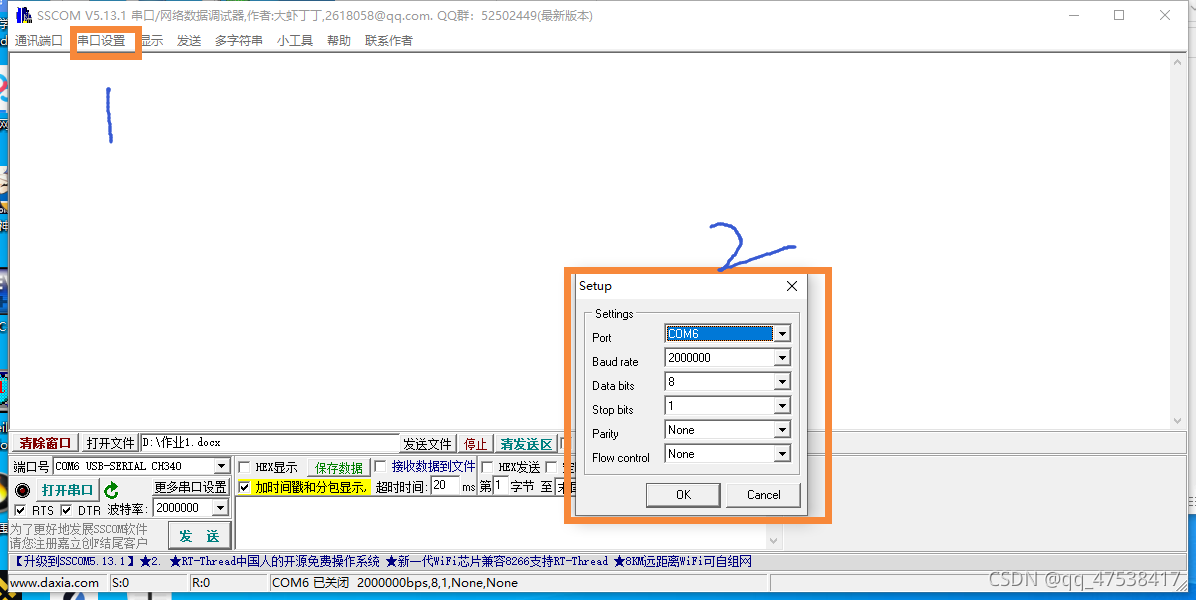
Task: Click the 发送 send button
Action: tap(199, 536)
